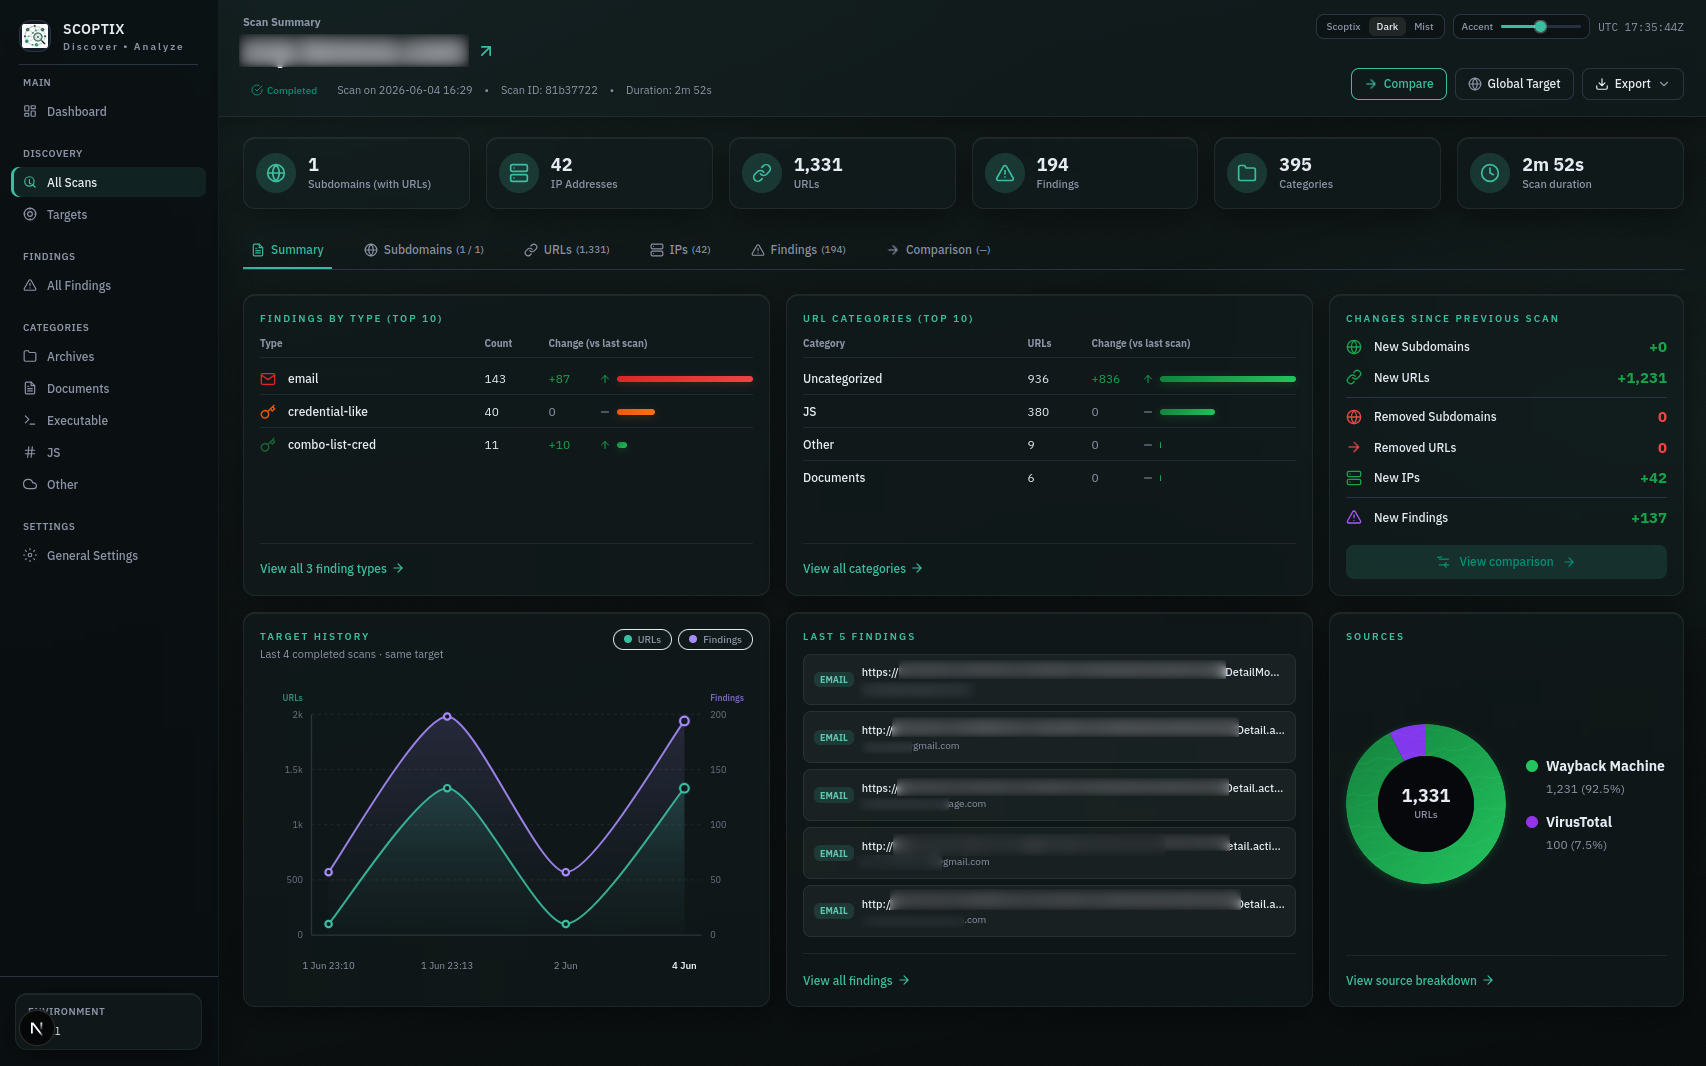Click the Targets sidebar icon
Screen dimensions: 1706x1066
30,214
